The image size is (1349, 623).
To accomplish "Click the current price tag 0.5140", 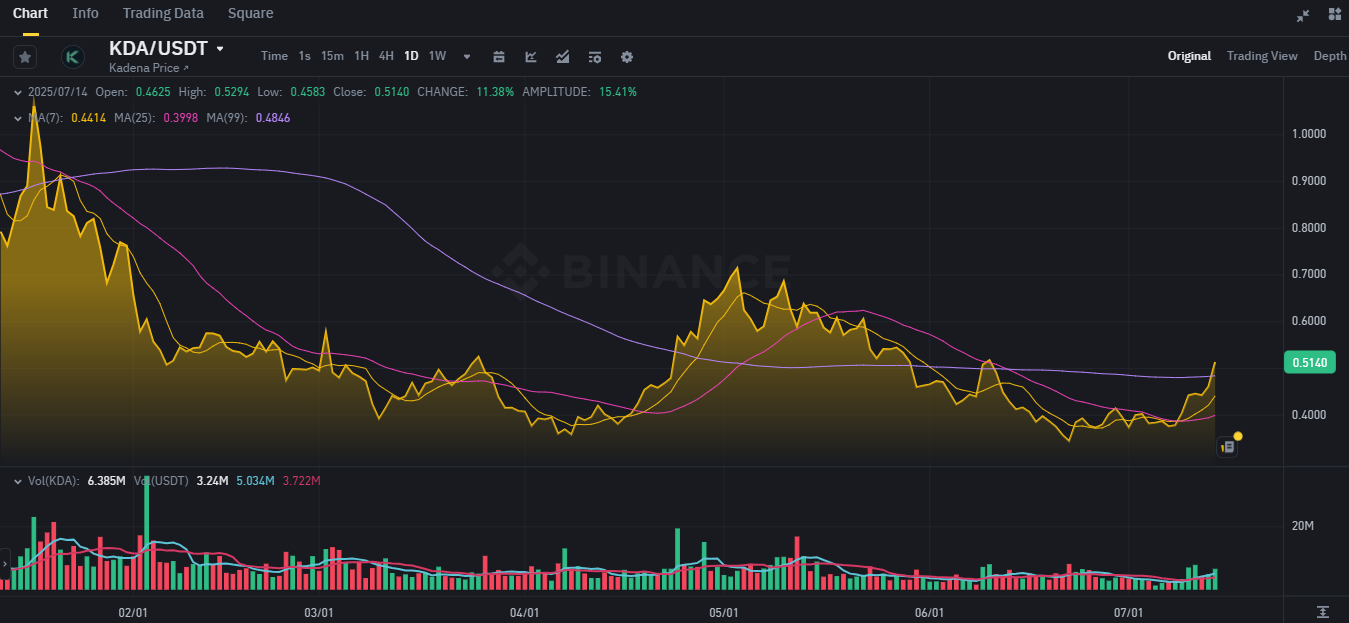I will [x=1309, y=362].
